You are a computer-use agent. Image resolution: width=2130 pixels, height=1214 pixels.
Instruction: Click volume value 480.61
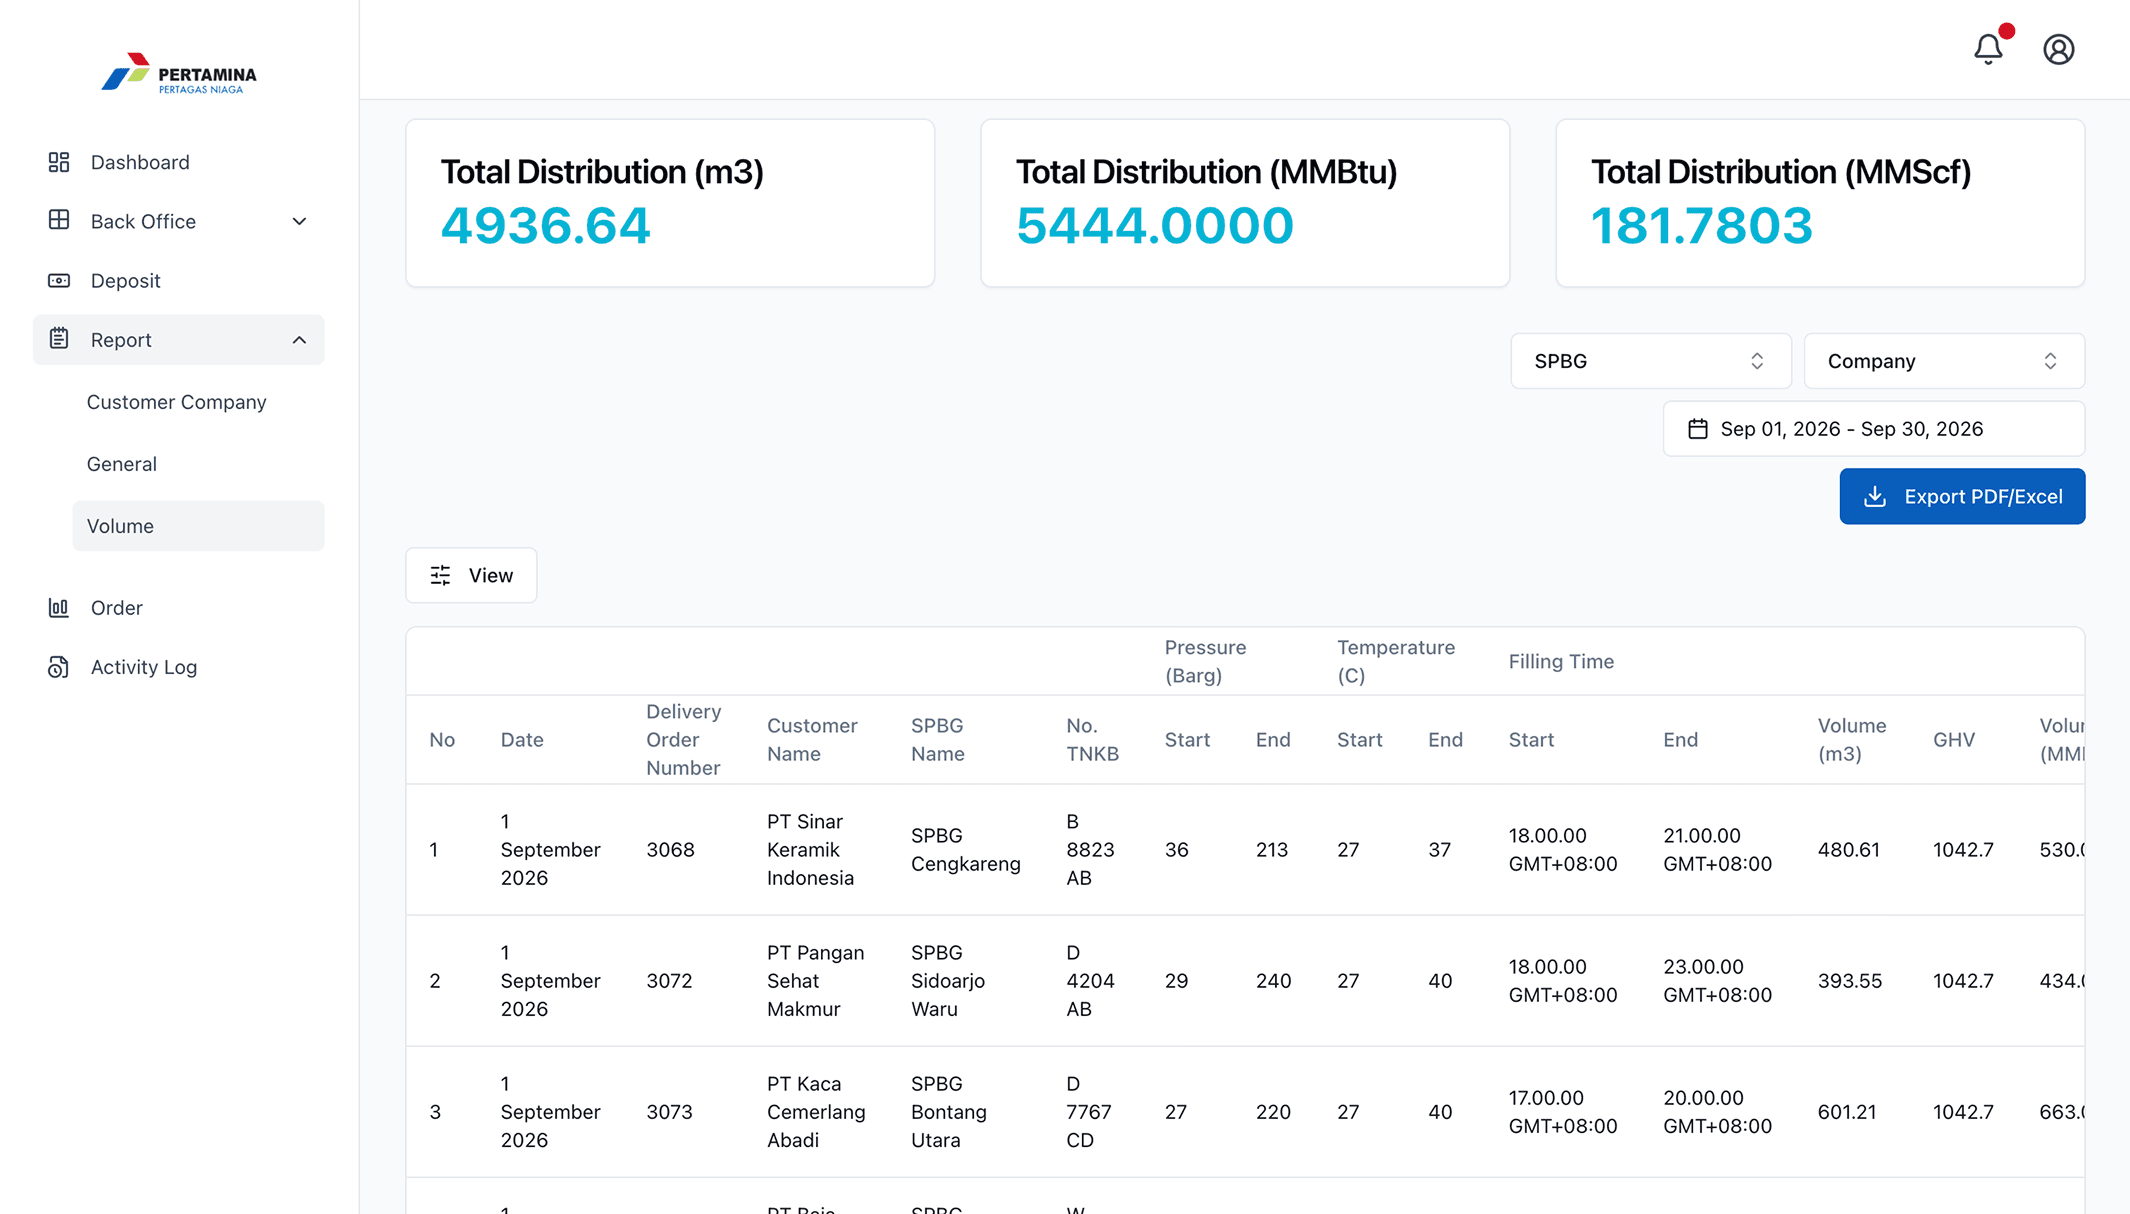tap(1849, 850)
